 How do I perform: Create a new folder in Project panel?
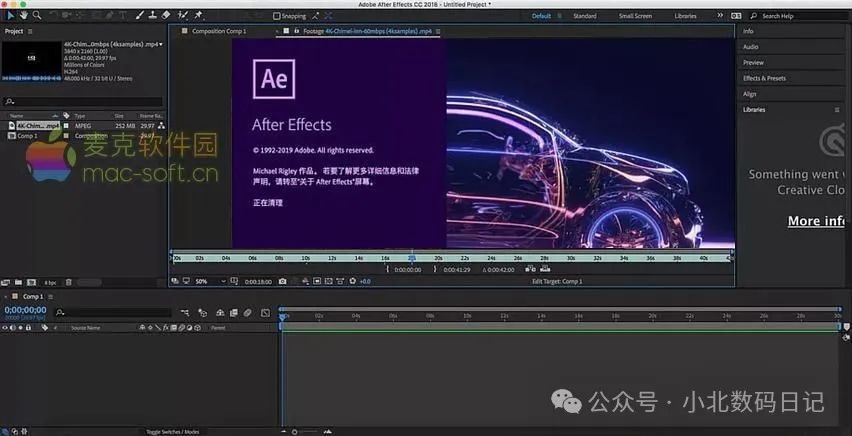[x=18, y=282]
